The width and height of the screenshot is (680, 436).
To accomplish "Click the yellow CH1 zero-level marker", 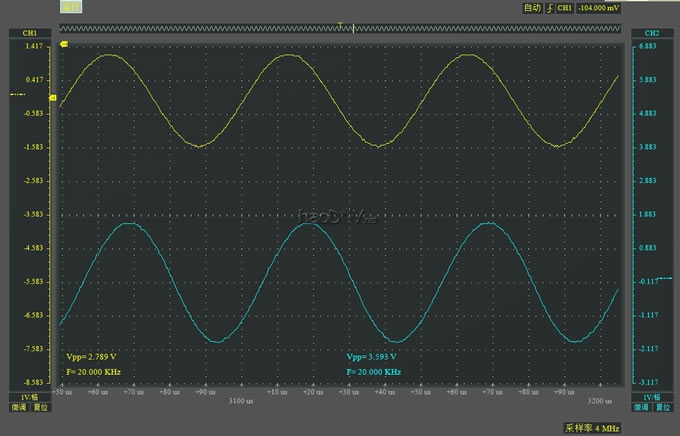I will [17, 95].
